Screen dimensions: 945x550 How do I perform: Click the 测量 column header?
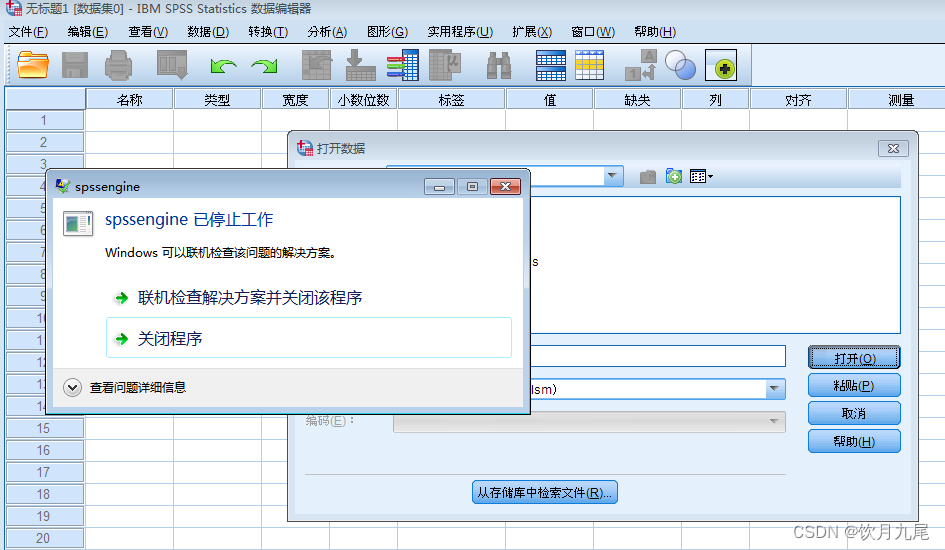897,99
